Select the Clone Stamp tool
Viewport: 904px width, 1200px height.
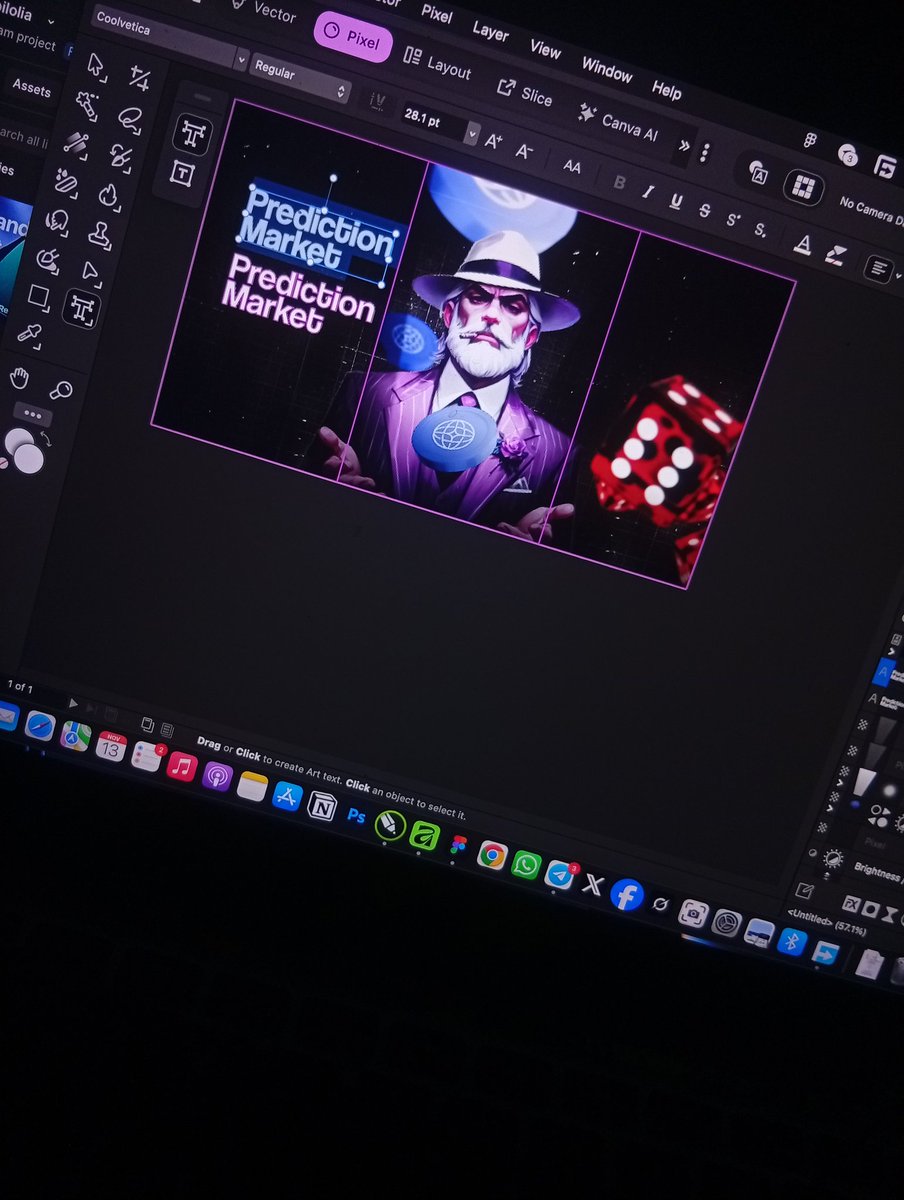click(x=100, y=233)
